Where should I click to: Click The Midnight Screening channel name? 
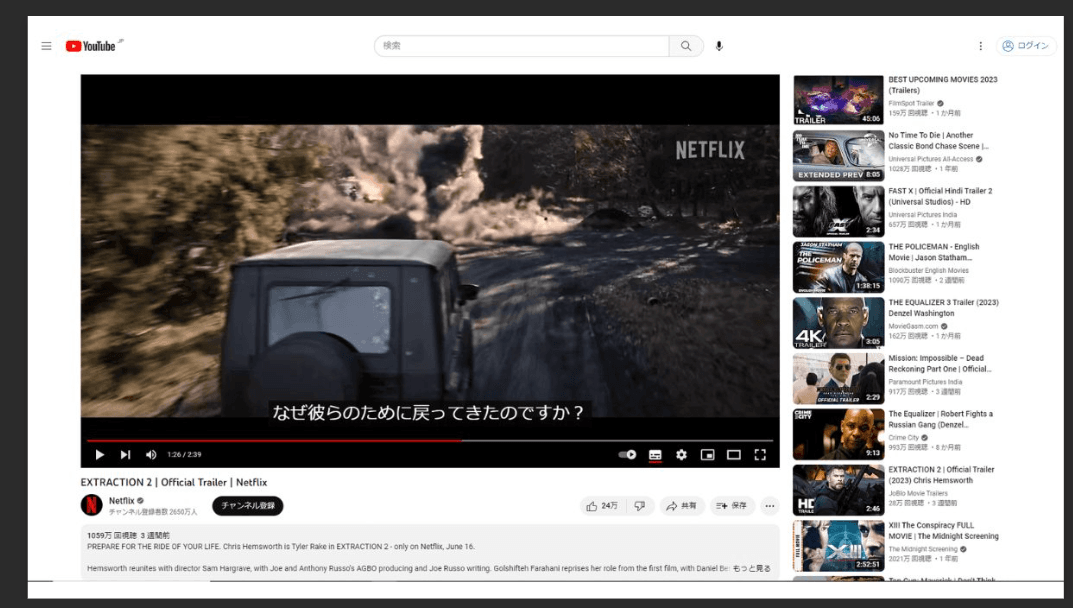point(922,549)
